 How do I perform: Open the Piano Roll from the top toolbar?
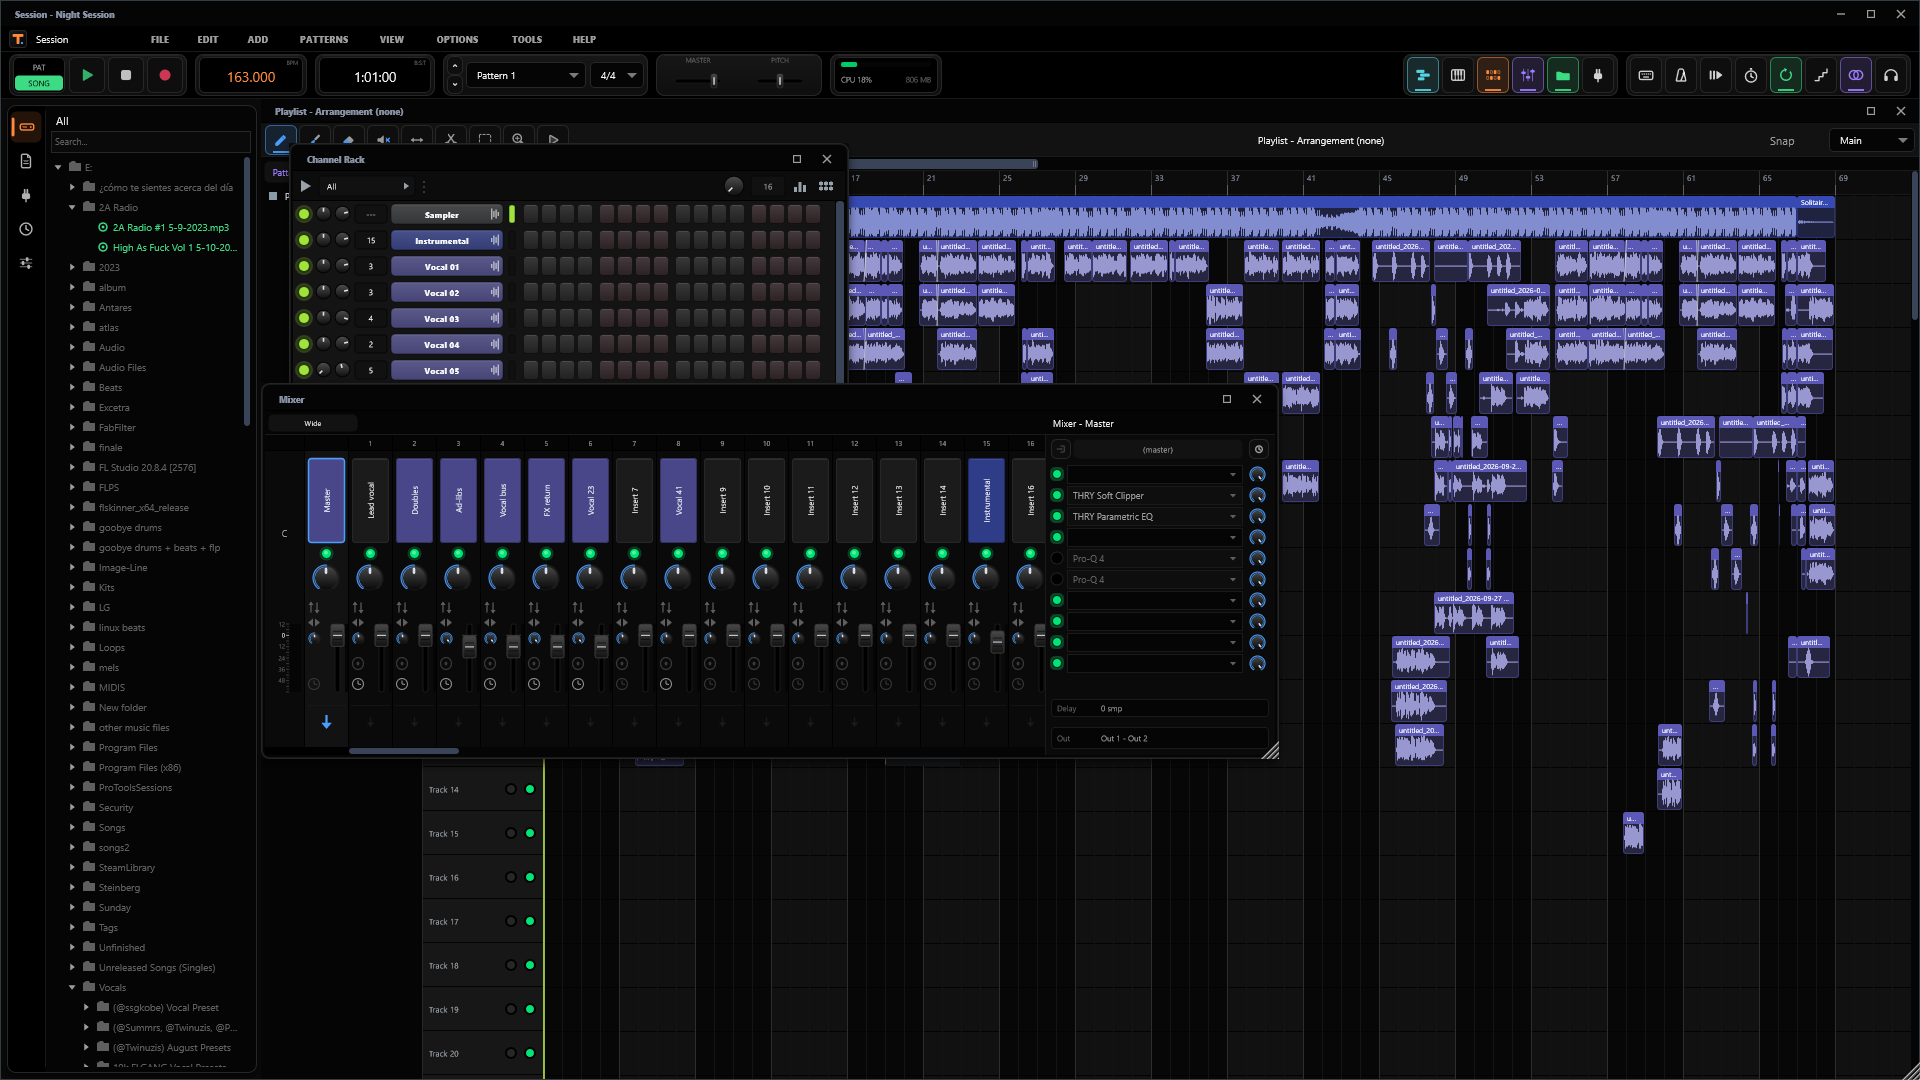tap(1457, 75)
